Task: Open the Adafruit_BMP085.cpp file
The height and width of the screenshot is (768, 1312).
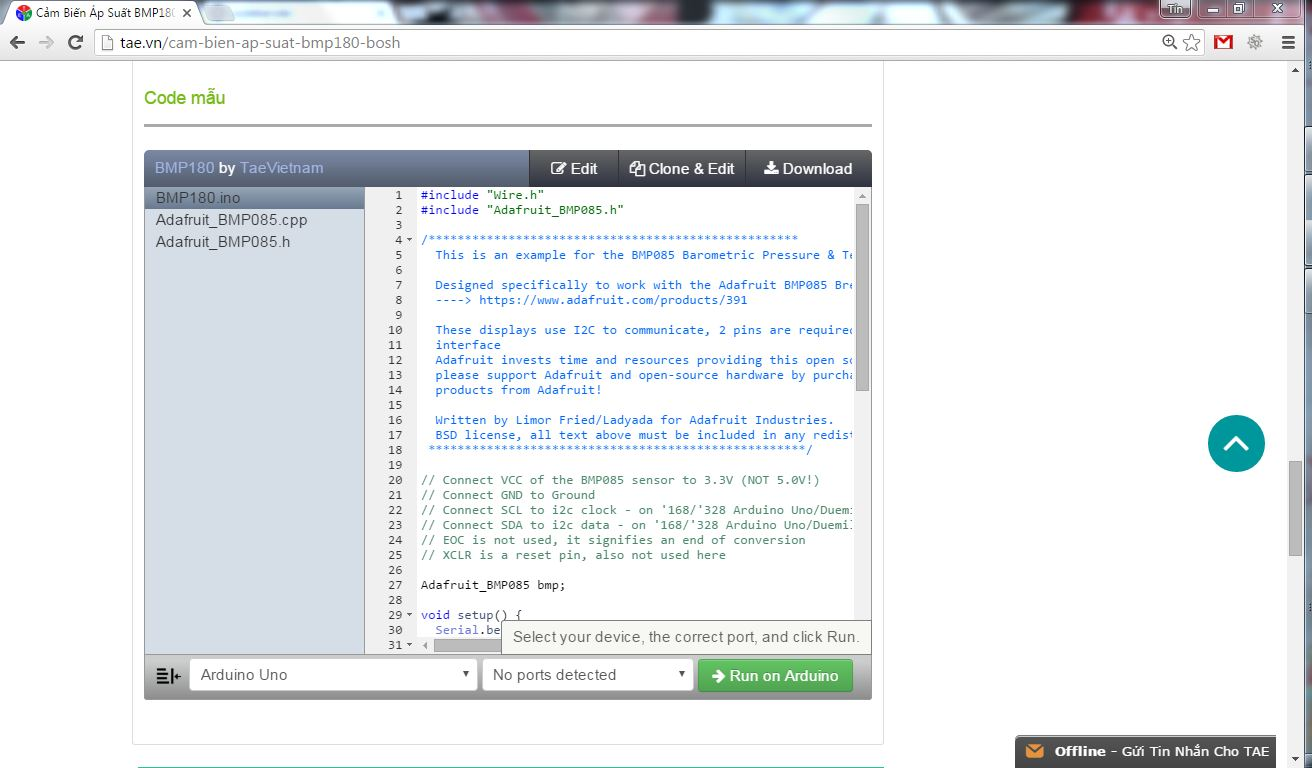Action: [254, 220]
